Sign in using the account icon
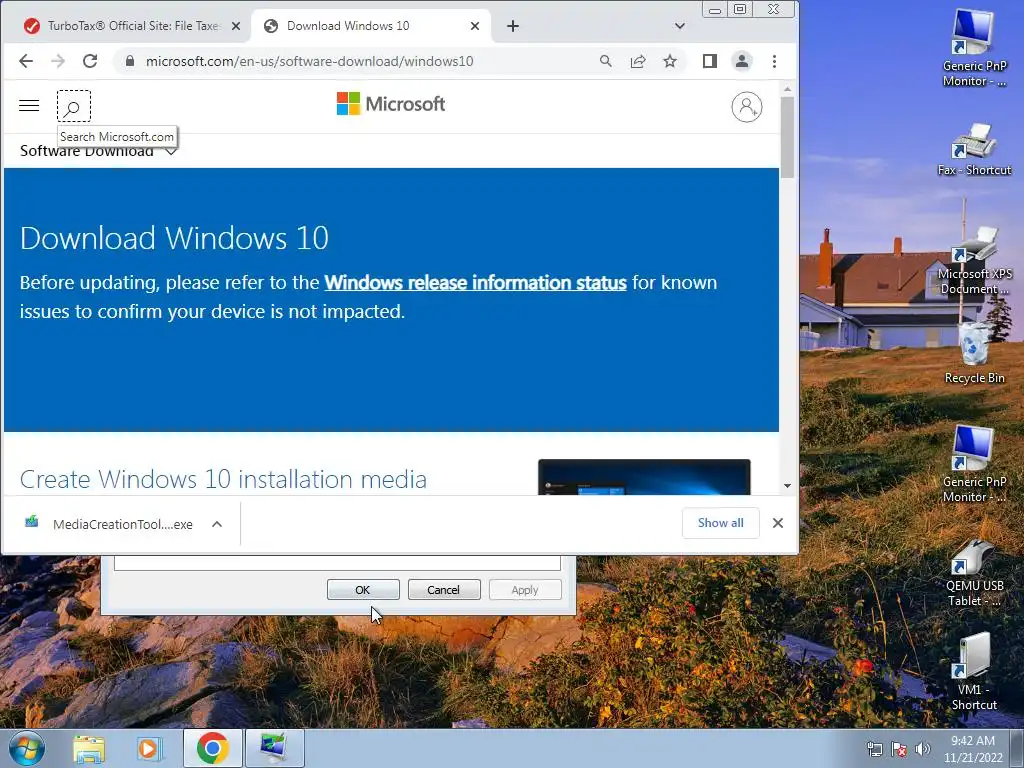 coord(746,107)
